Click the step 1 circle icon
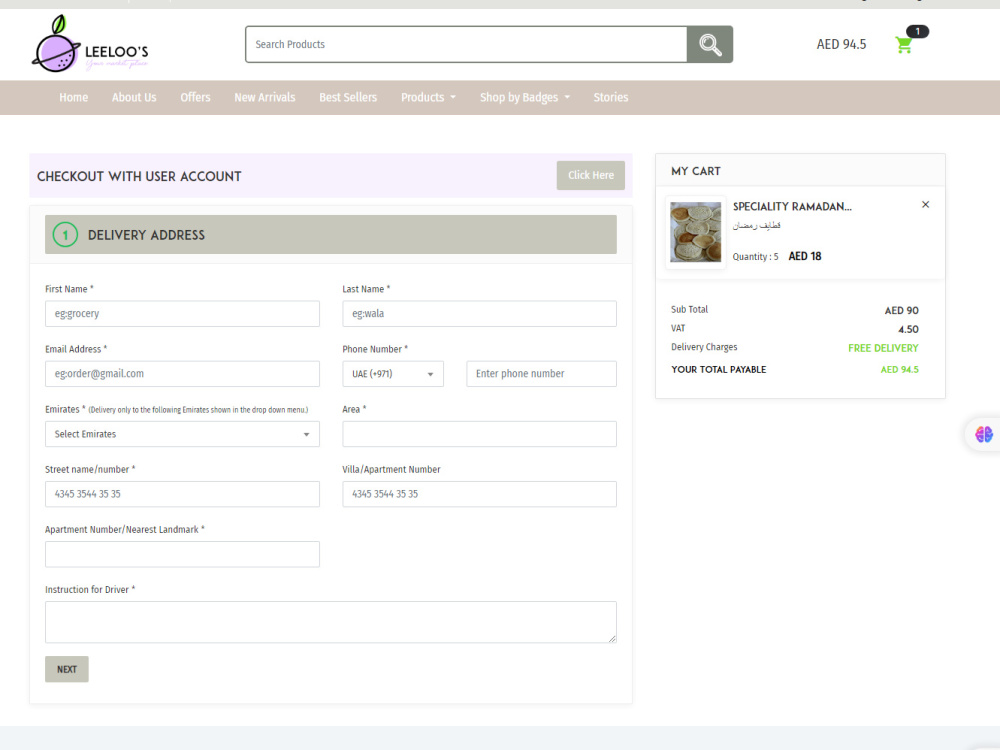Viewport: 1000px width, 750px height. [x=65, y=235]
